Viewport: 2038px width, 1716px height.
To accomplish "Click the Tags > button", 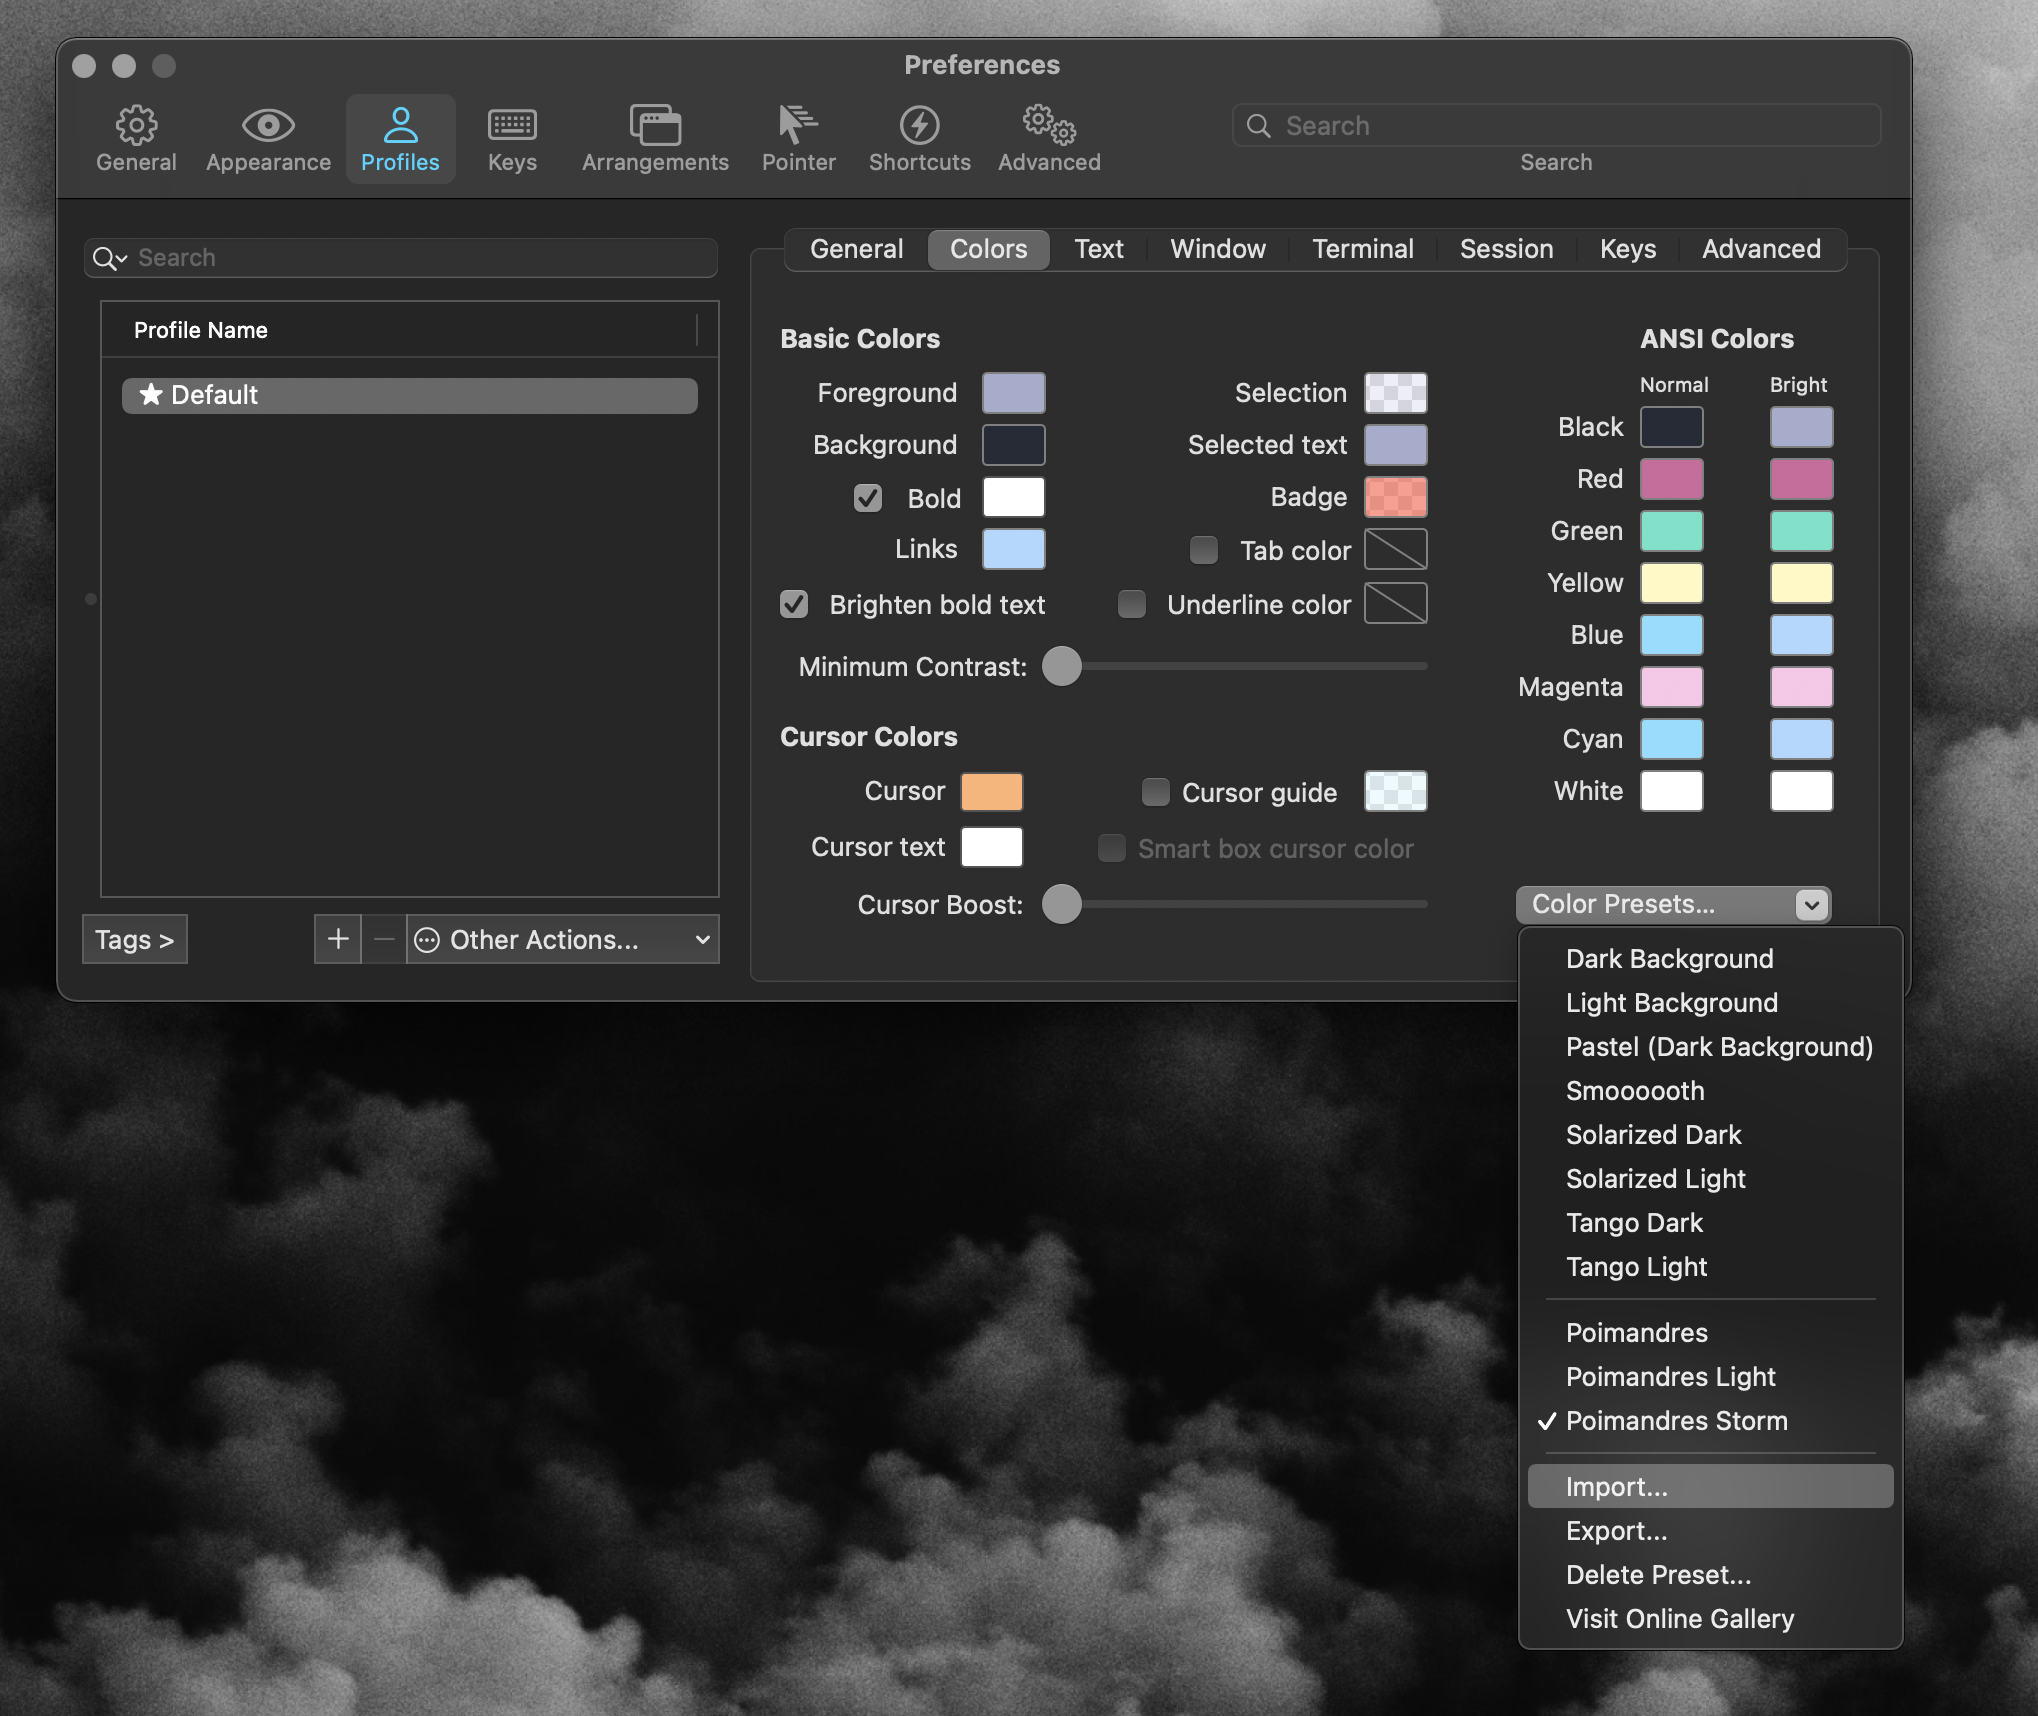I will (x=135, y=939).
